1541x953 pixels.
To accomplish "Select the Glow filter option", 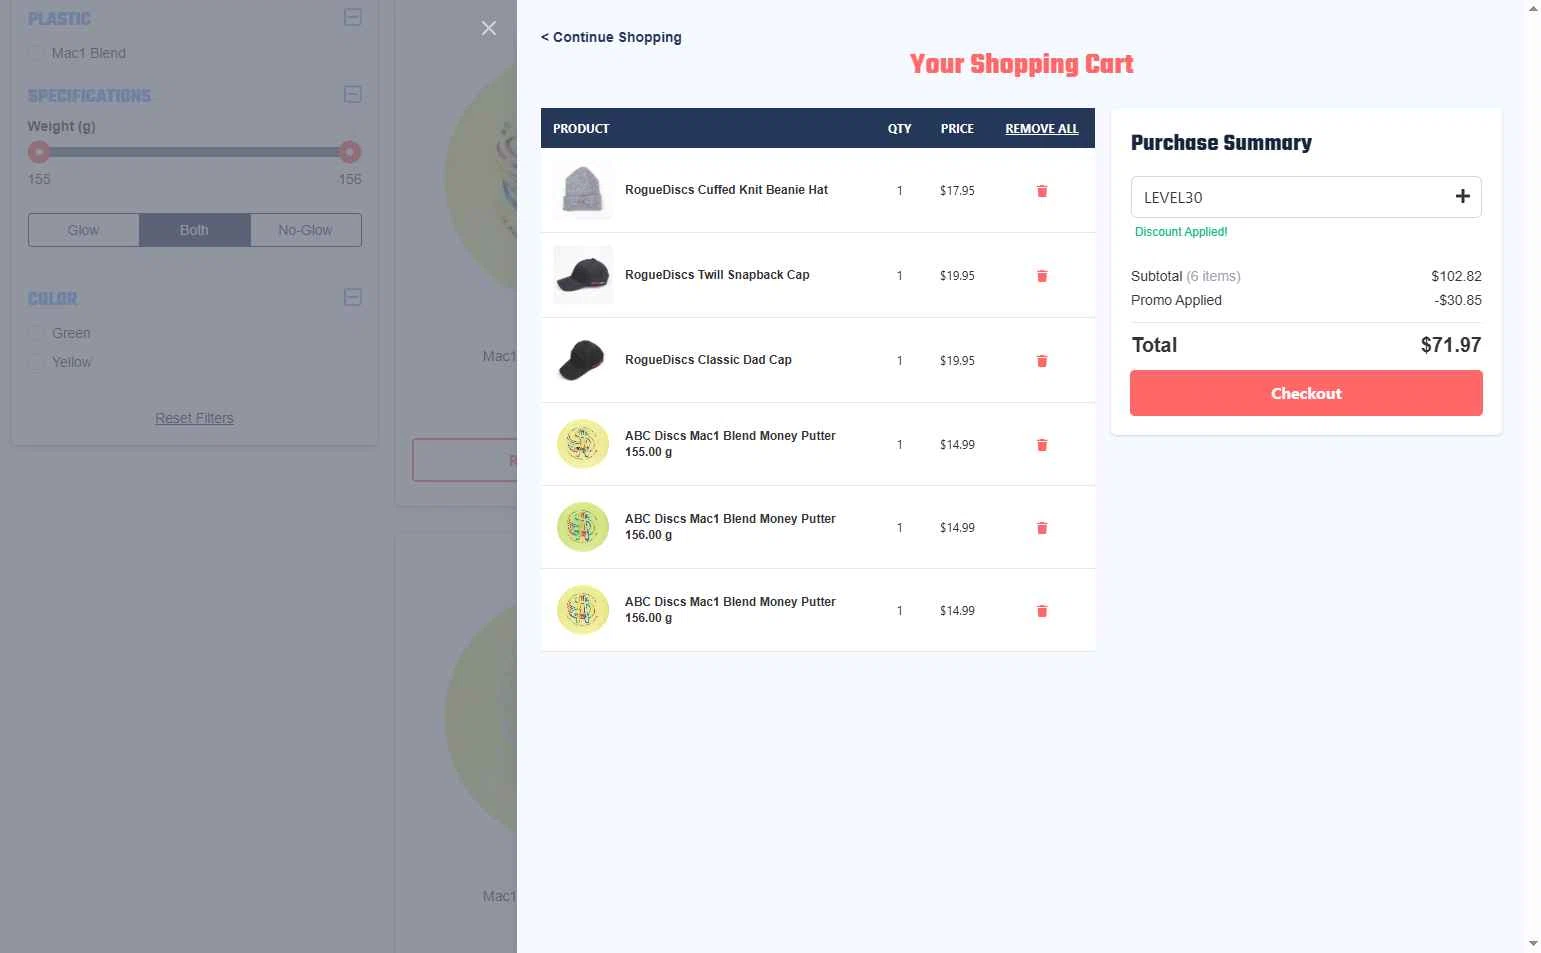I will (83, 230).
